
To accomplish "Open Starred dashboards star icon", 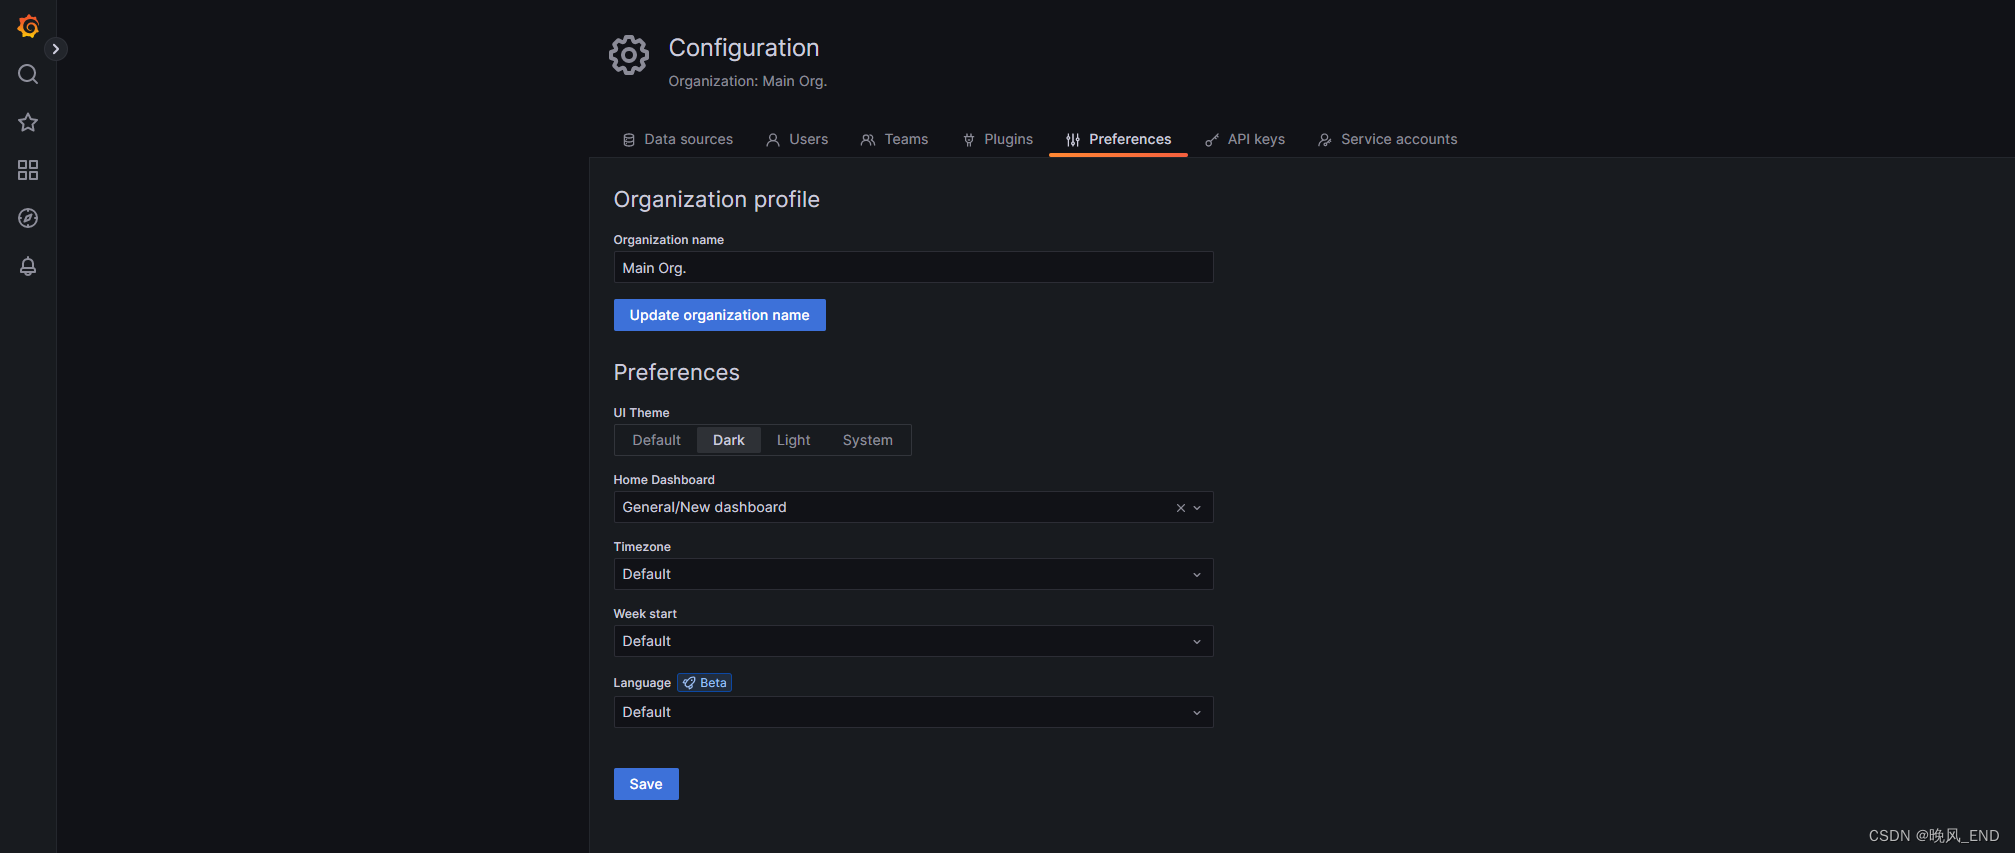I will [28, 122].
